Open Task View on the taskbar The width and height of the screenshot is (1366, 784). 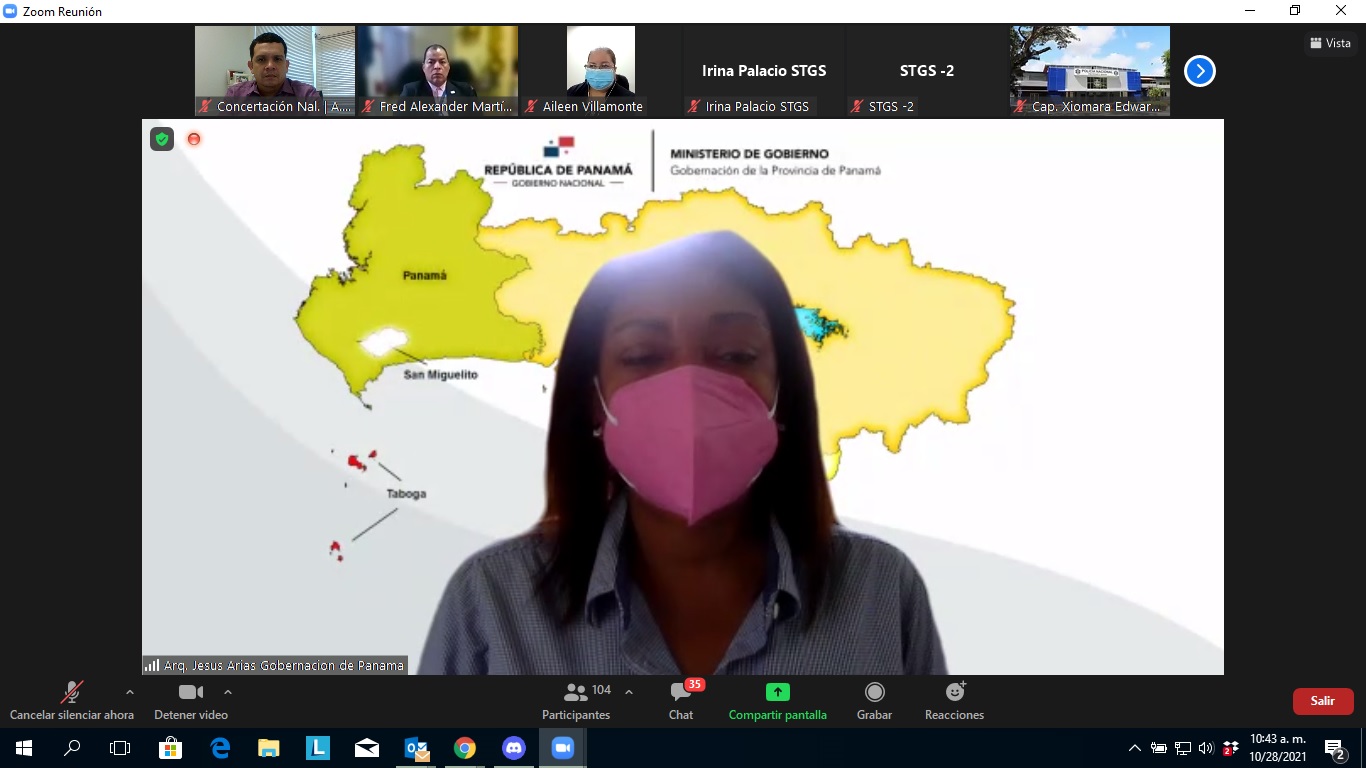(x=120, y=748)
